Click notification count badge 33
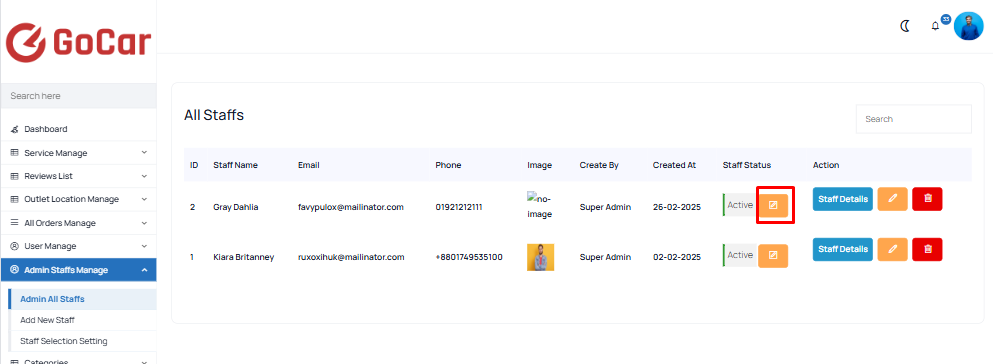Screen dimensions: 993x364 tap(946, 20)
